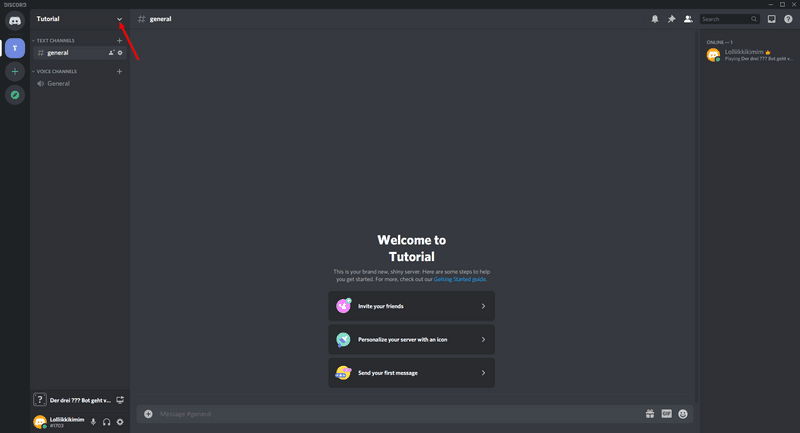Collapse the Voice Channels category
This screenshot has height=433, width=800.
(55, 71)
